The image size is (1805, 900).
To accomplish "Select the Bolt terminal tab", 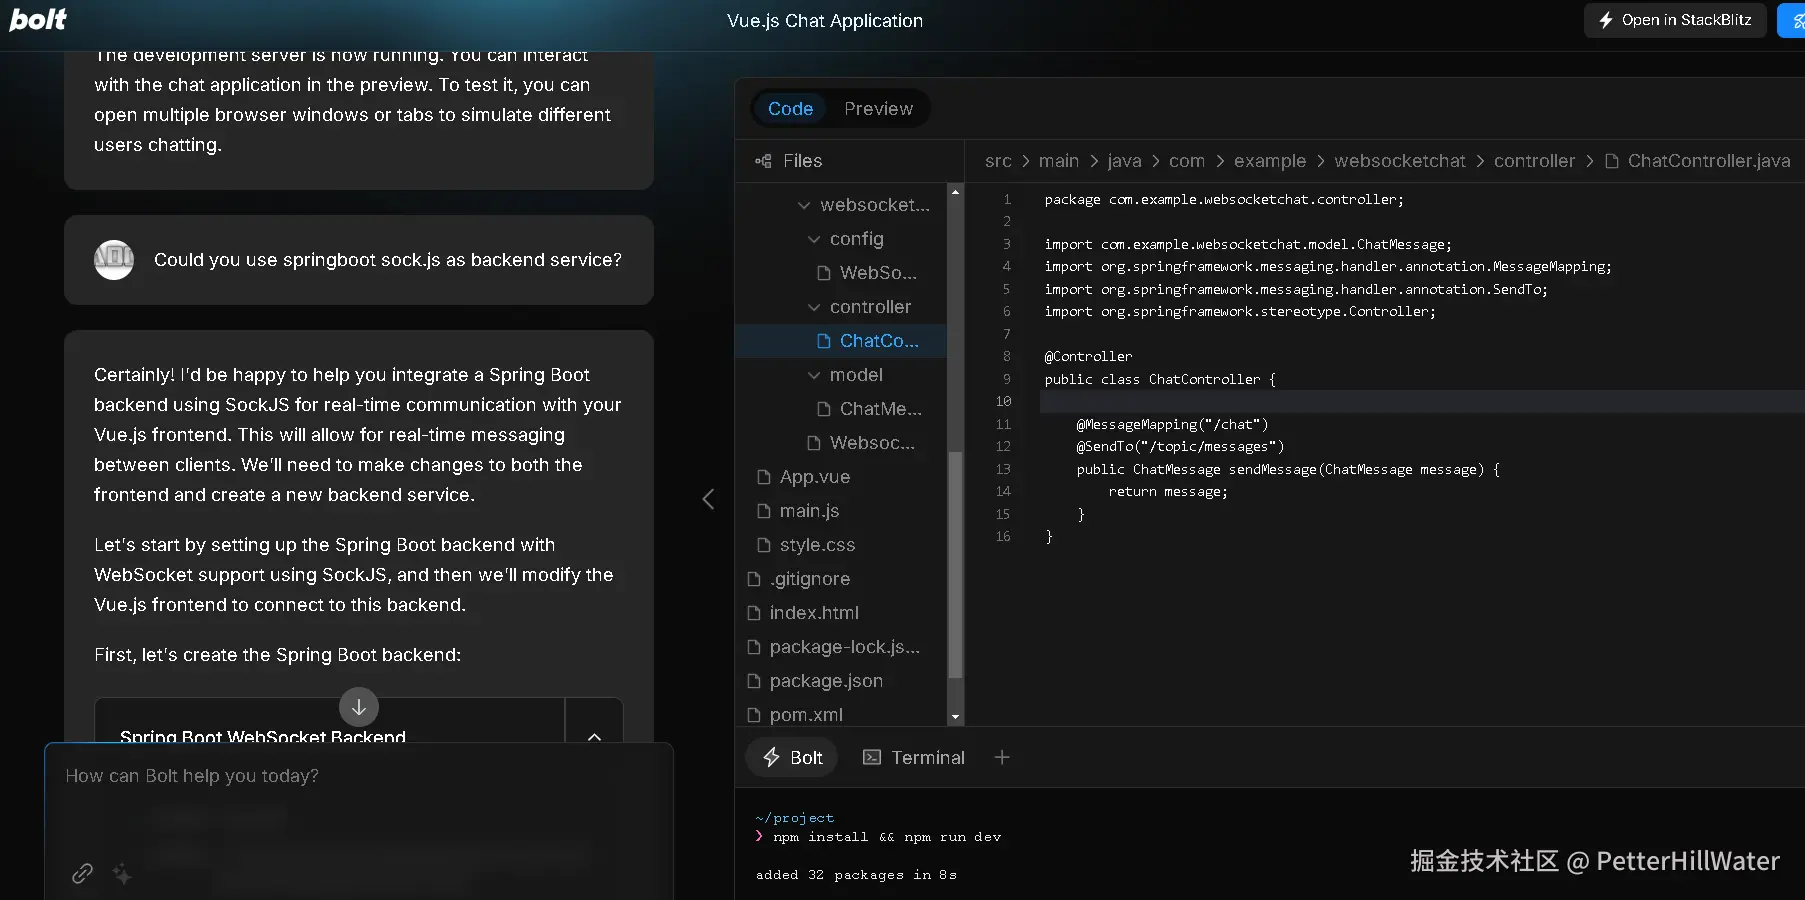I will click(x=792, y=758).
